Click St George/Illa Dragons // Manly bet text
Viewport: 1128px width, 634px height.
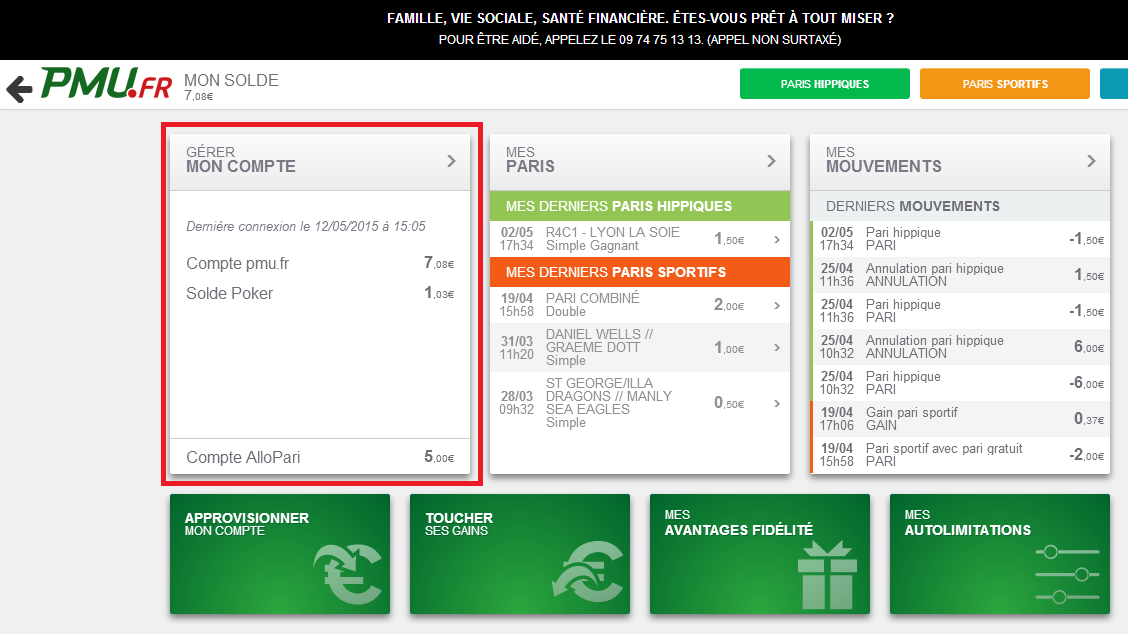(609, 403)
